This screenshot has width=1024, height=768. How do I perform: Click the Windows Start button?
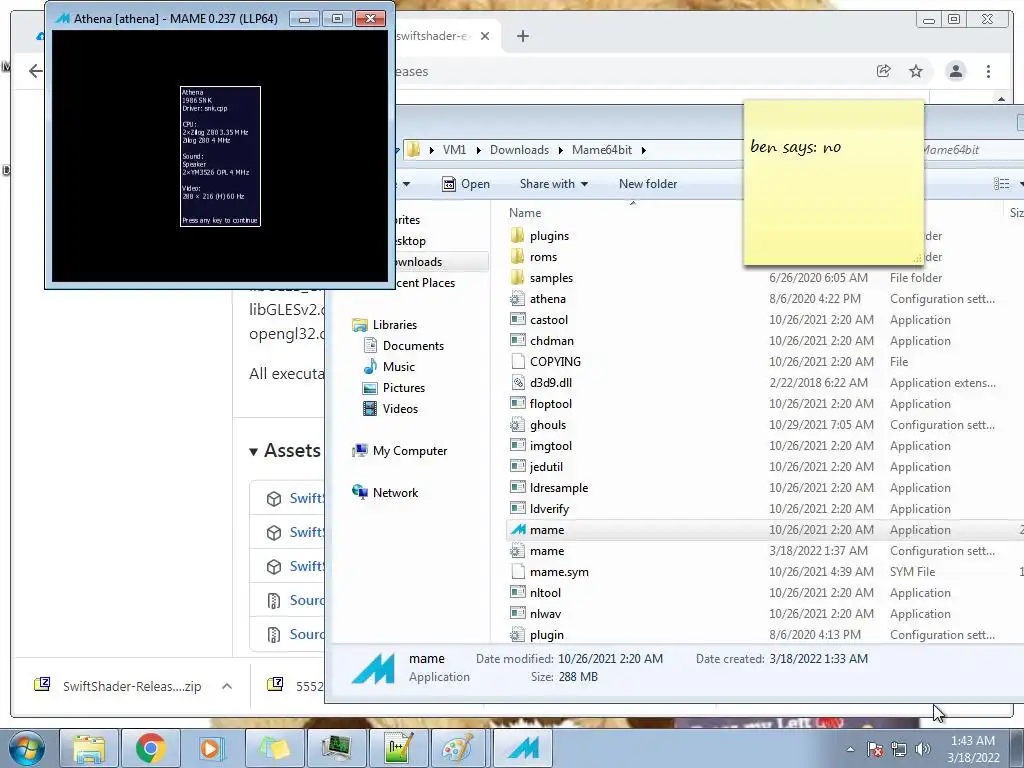[x=26, y=749]
